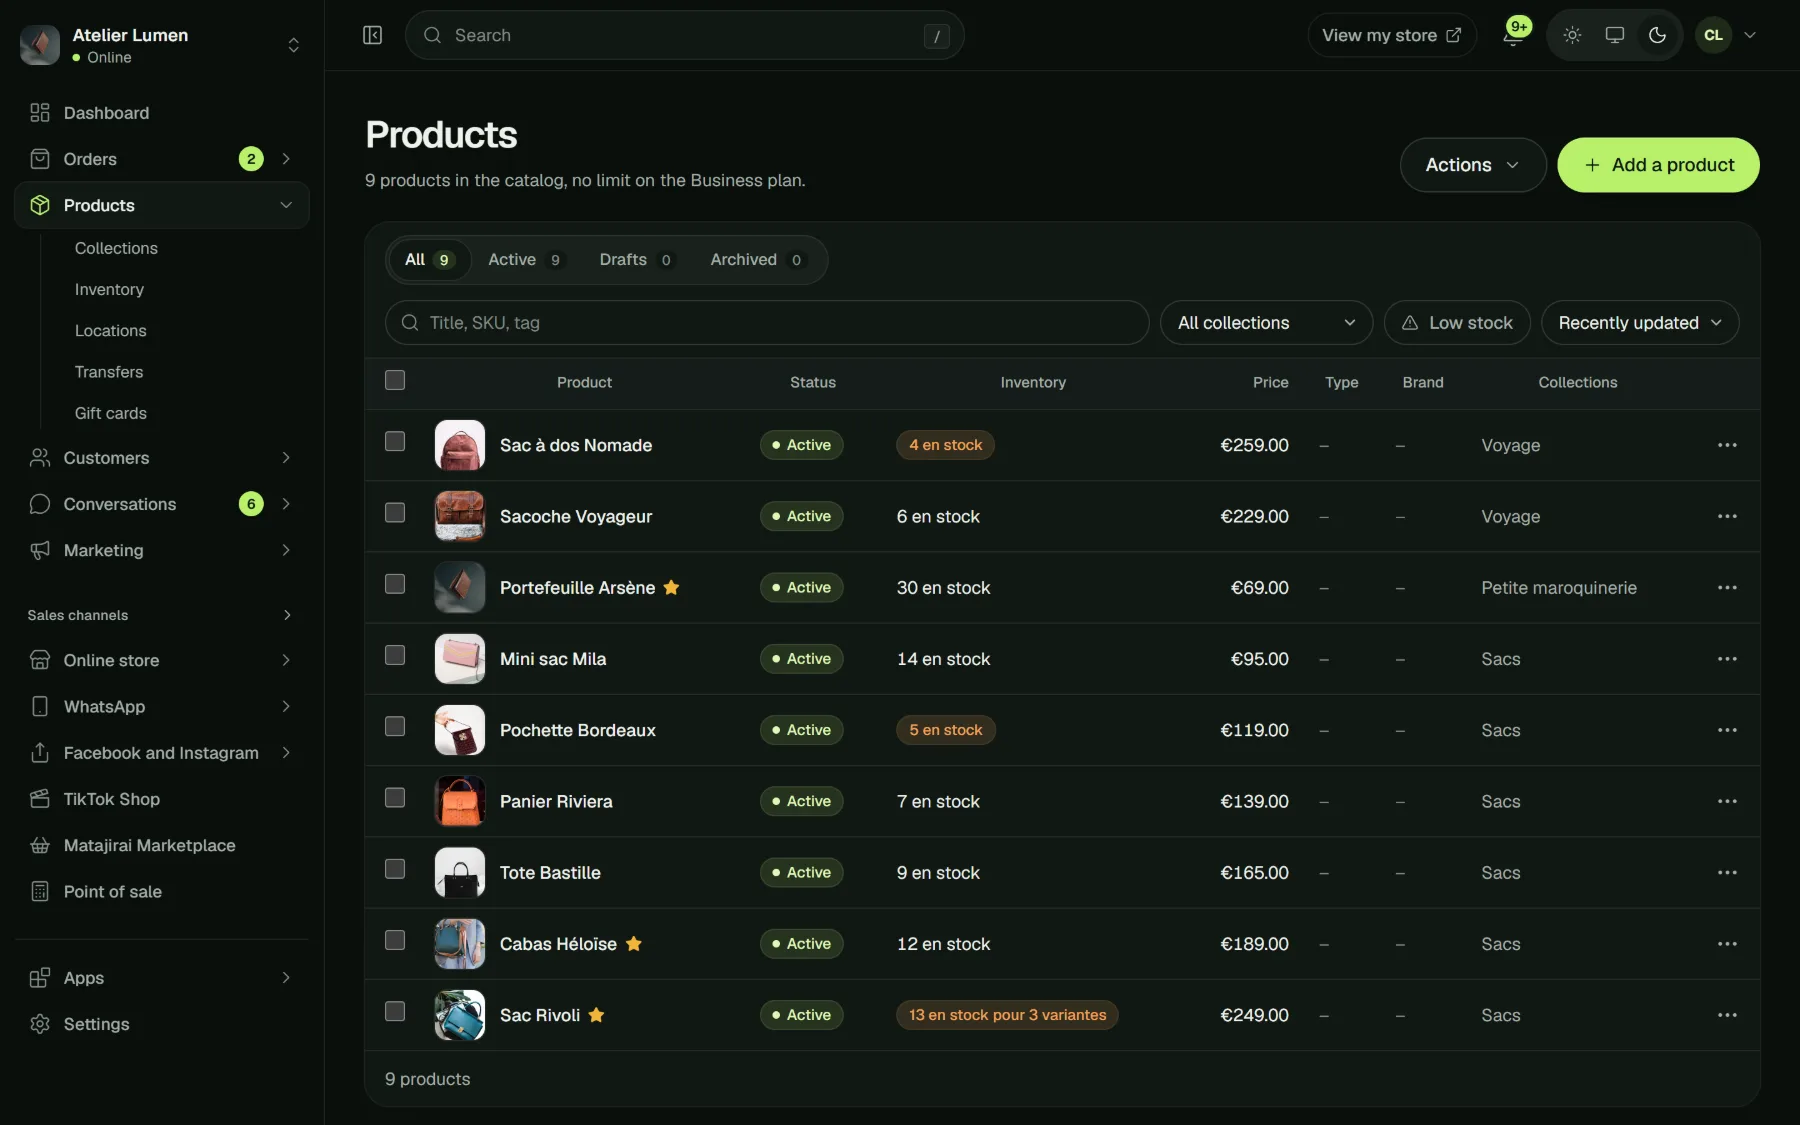Check the Panier Riviera row
Image resolution: width=1800 pixels, height=1125 pixels.
tap(395, 797)
